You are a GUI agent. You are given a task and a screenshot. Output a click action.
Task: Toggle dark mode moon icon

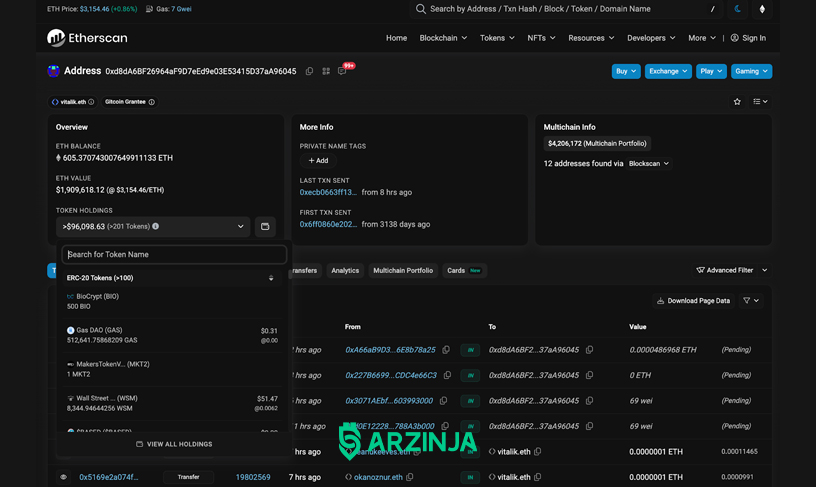[737, 9]
